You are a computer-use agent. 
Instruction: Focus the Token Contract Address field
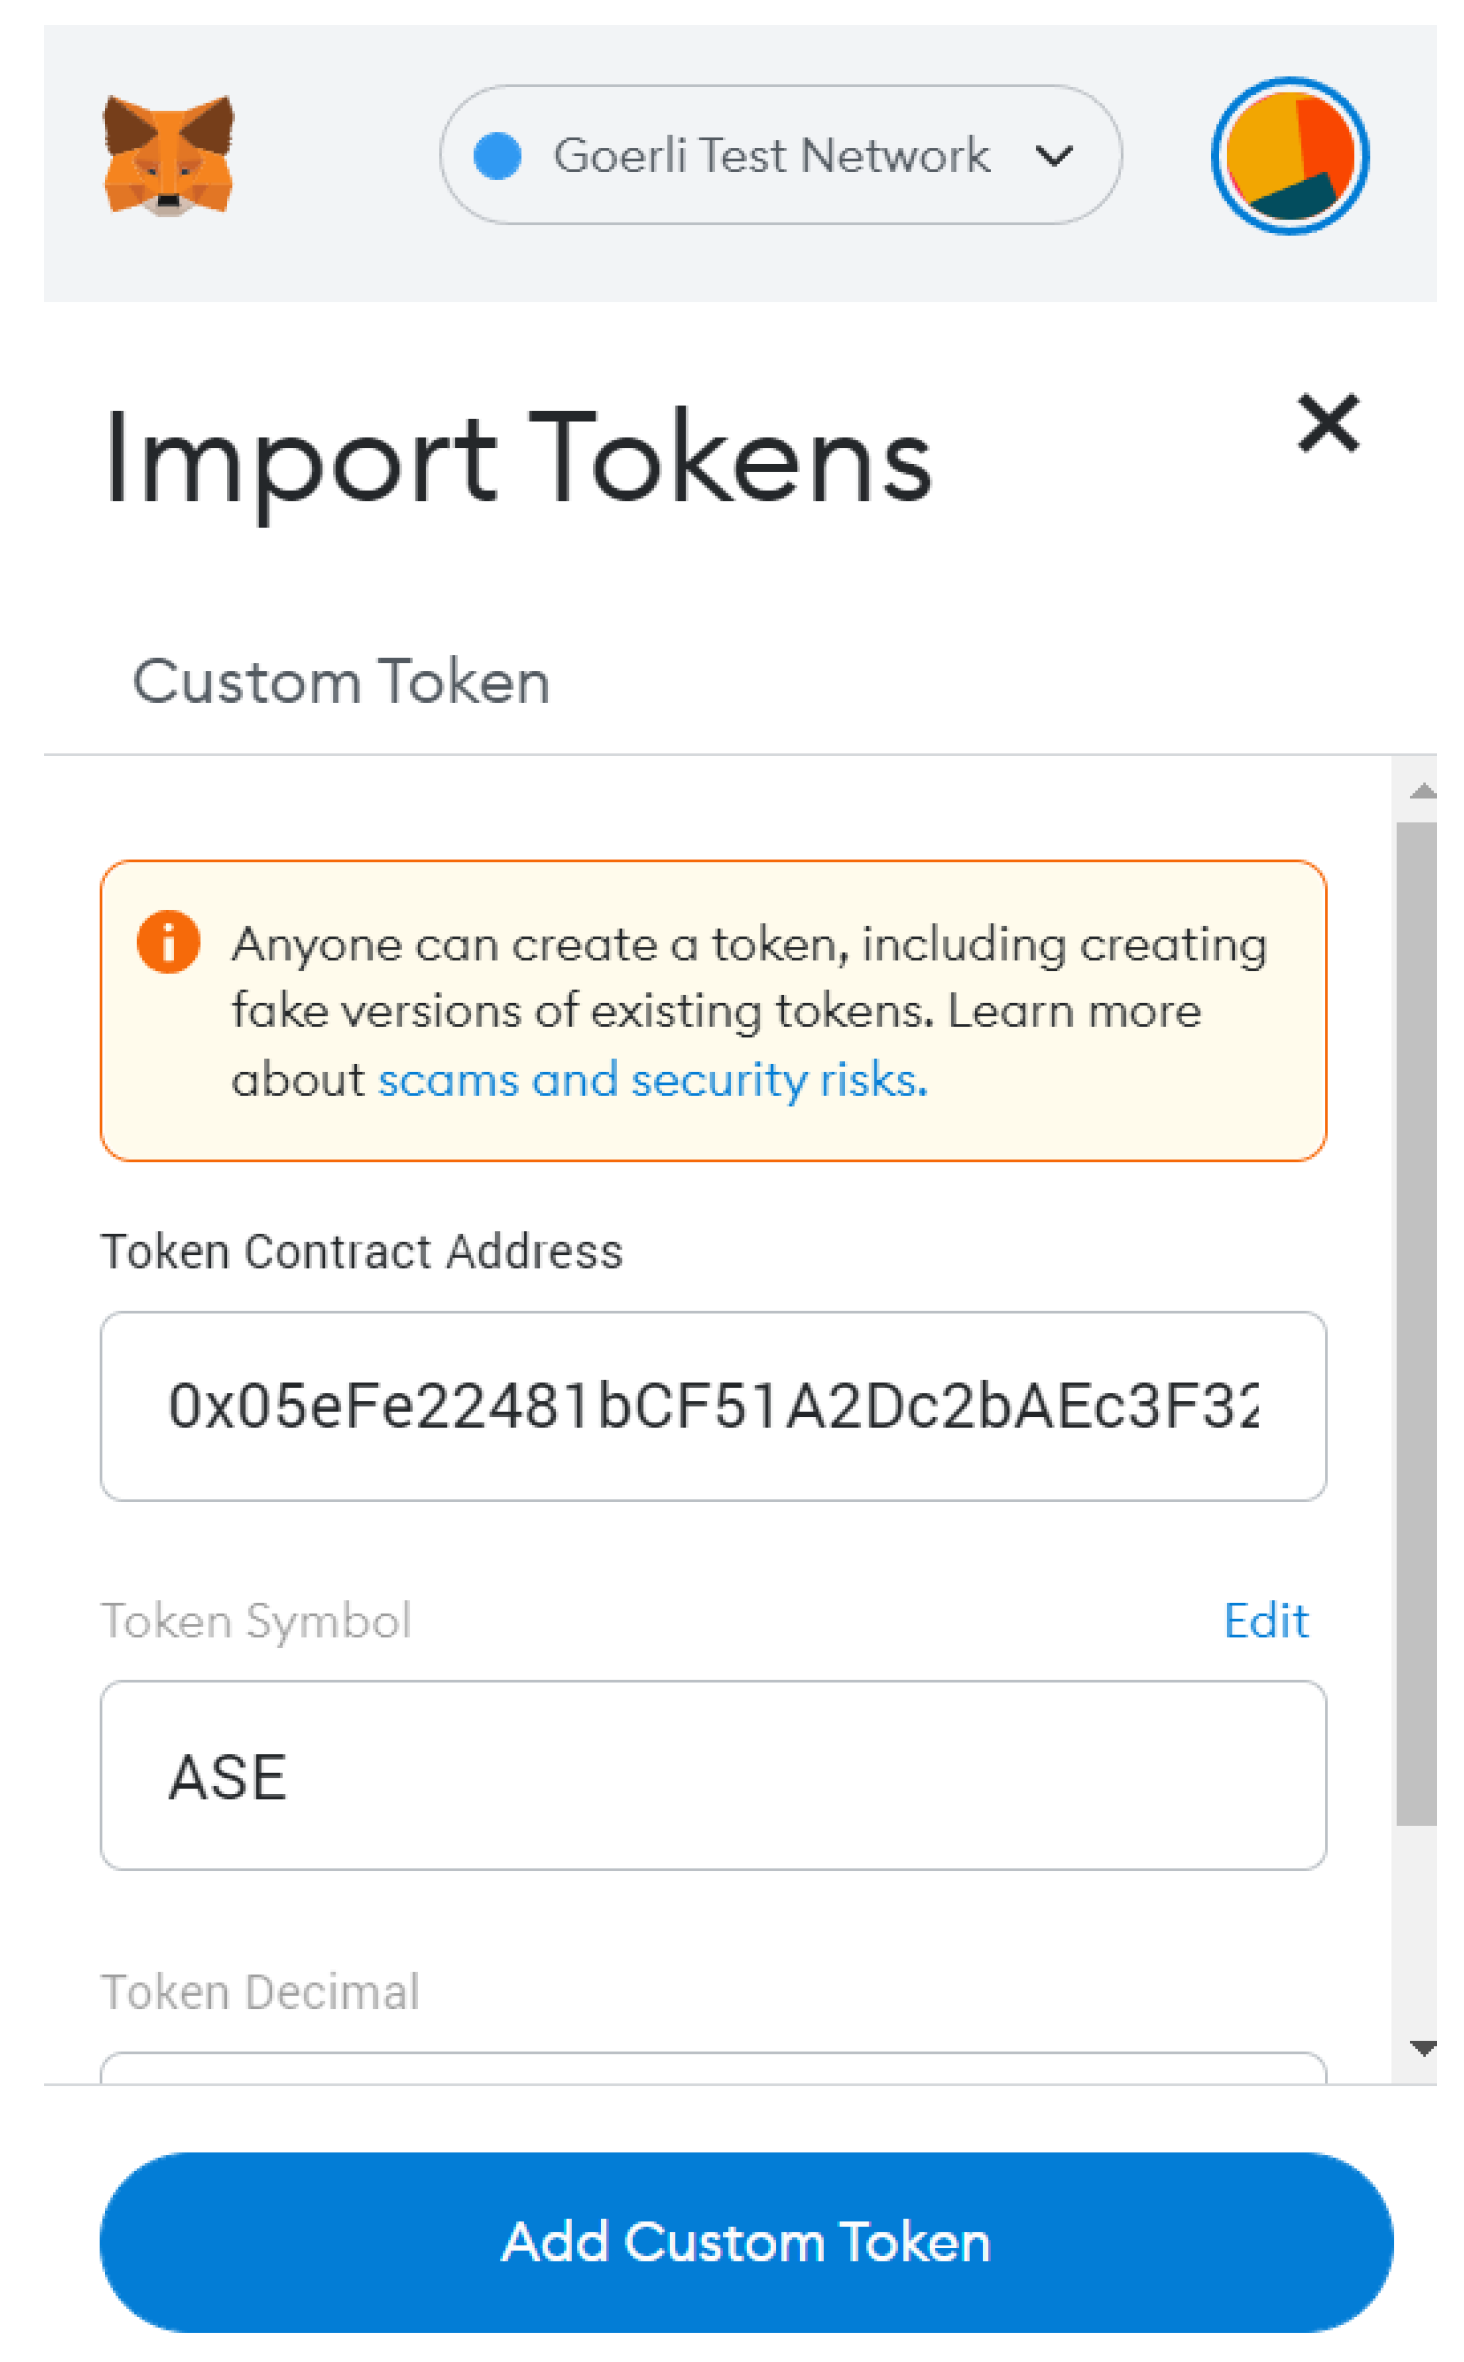(x=712, y=1405)
